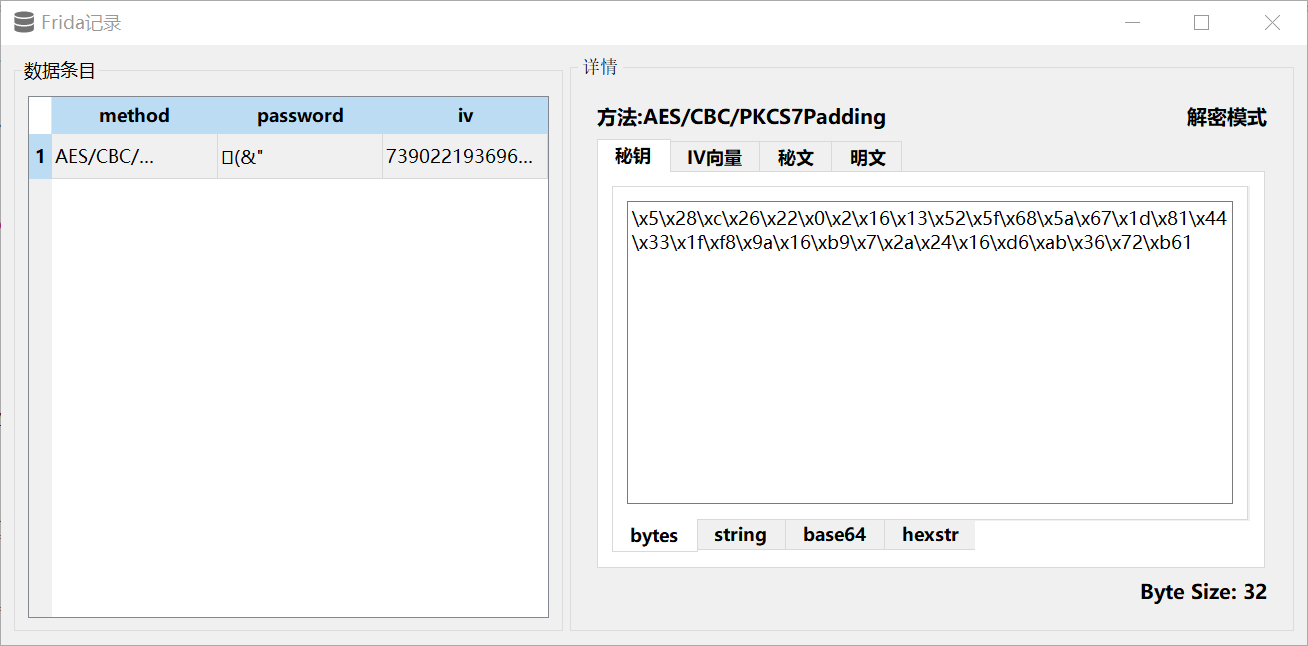Switch to the 秘钥 tab

[633, 157]
